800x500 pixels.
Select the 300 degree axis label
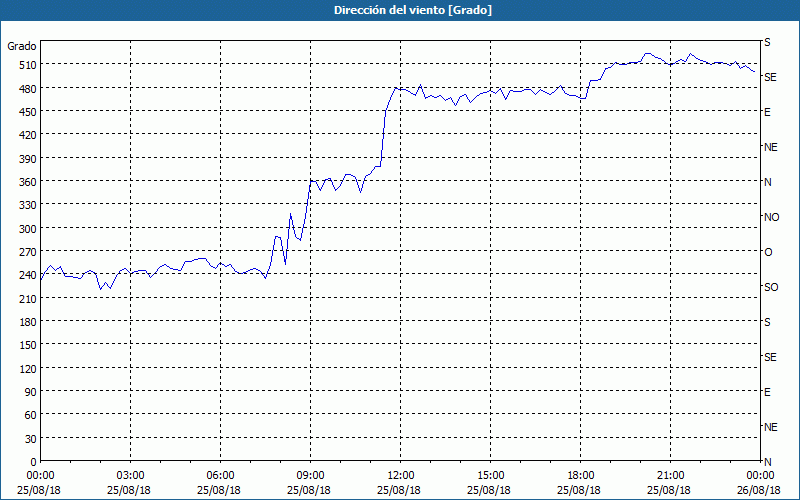click(29, 229)
